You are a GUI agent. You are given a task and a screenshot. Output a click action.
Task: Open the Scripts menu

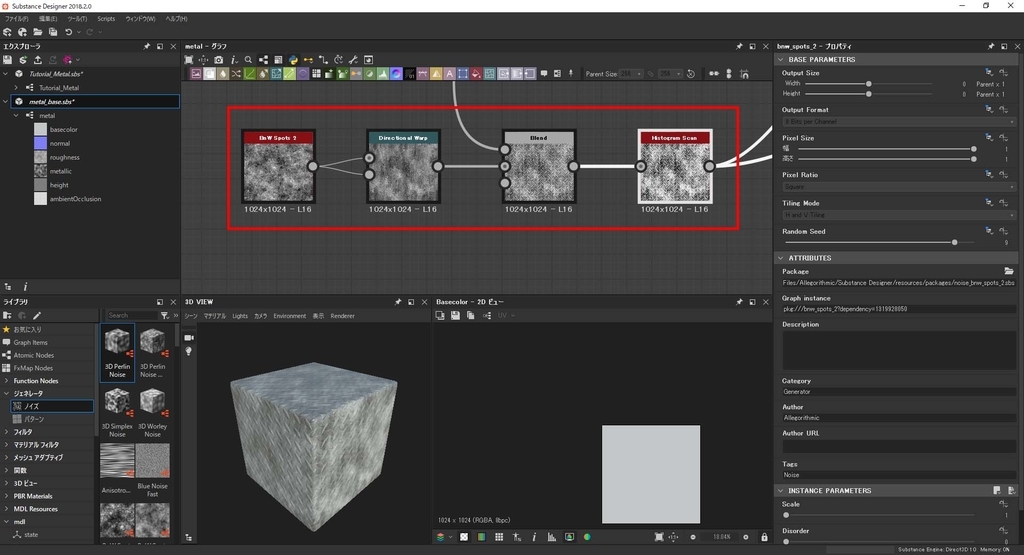(x=105, y=19)
